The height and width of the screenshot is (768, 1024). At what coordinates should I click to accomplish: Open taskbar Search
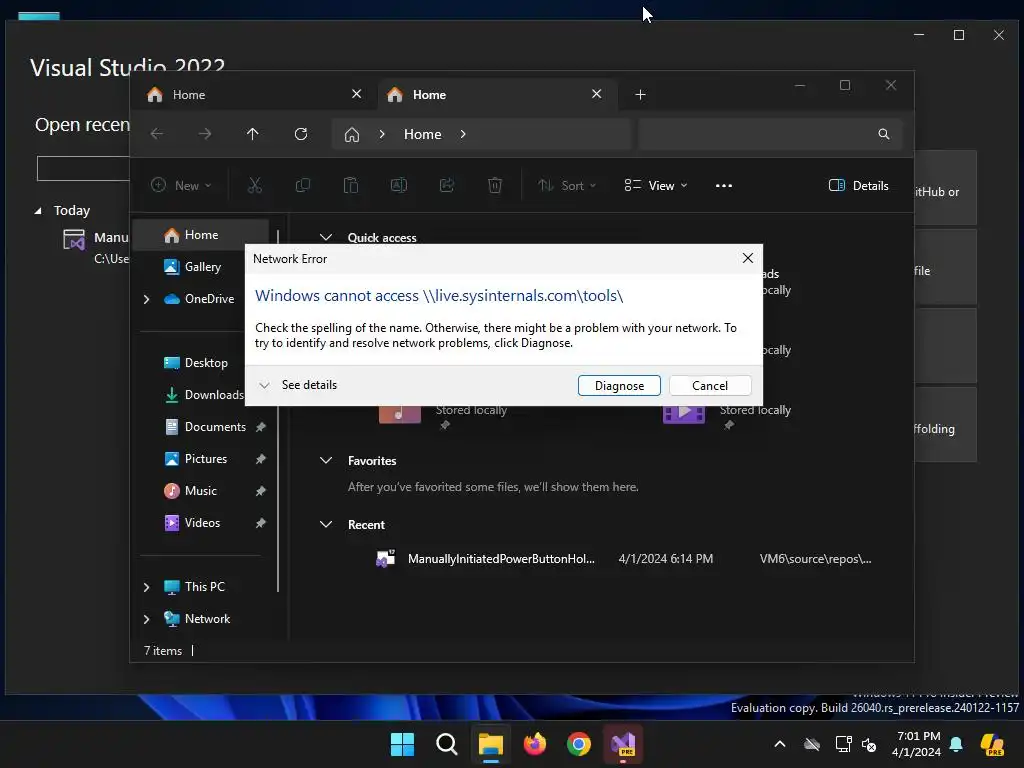[447, 744]
